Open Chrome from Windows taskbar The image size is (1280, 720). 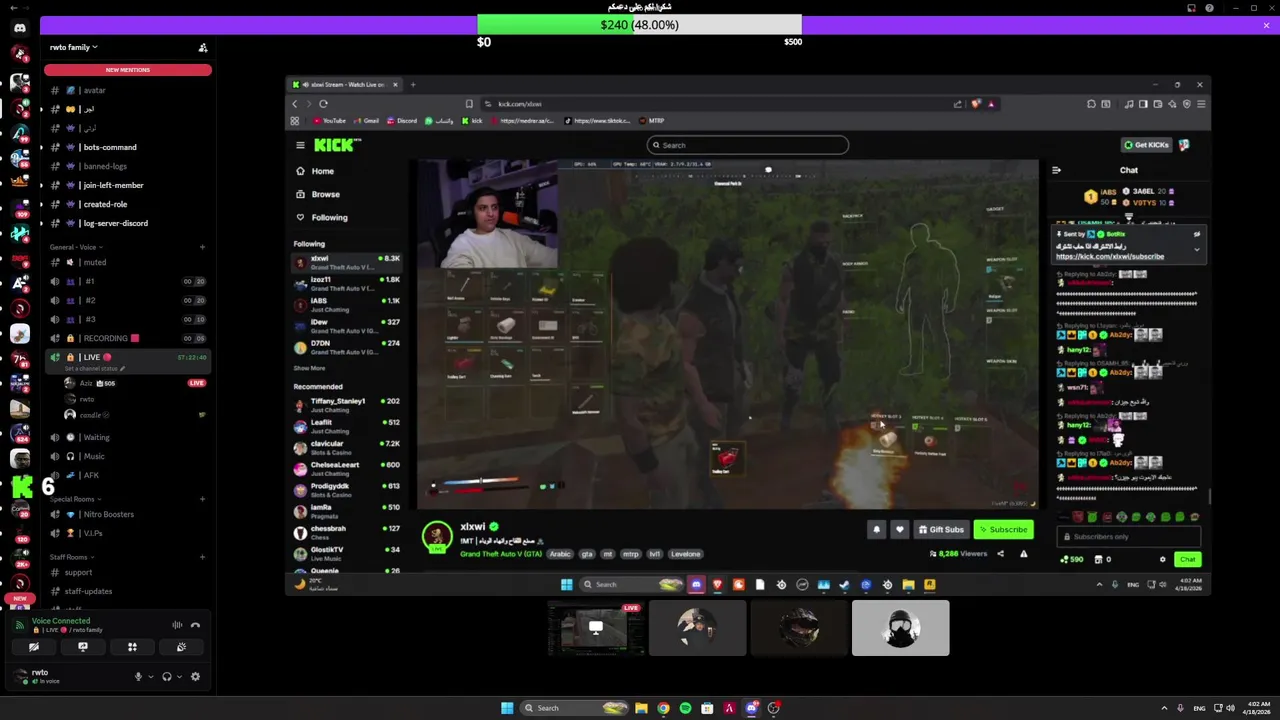(663, 708)
